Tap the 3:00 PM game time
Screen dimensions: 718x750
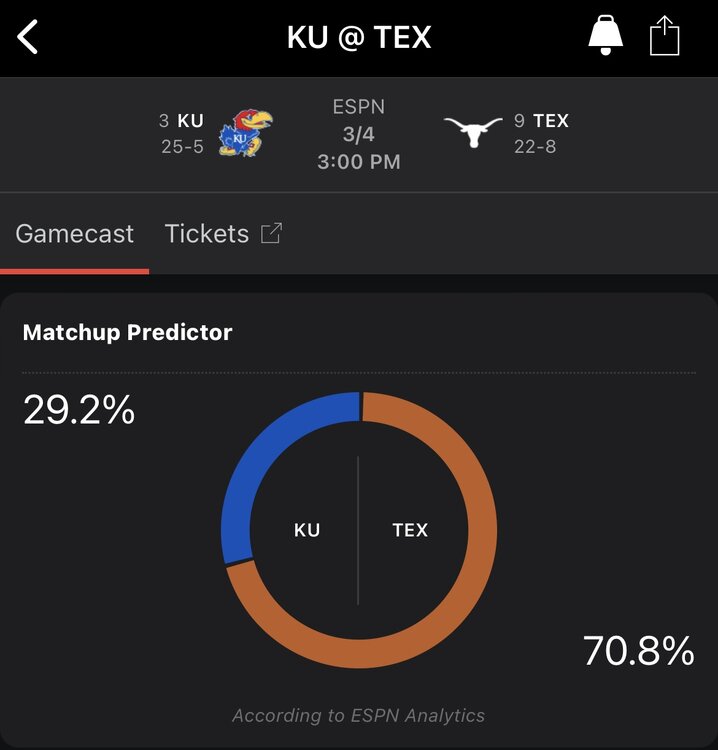358,161
